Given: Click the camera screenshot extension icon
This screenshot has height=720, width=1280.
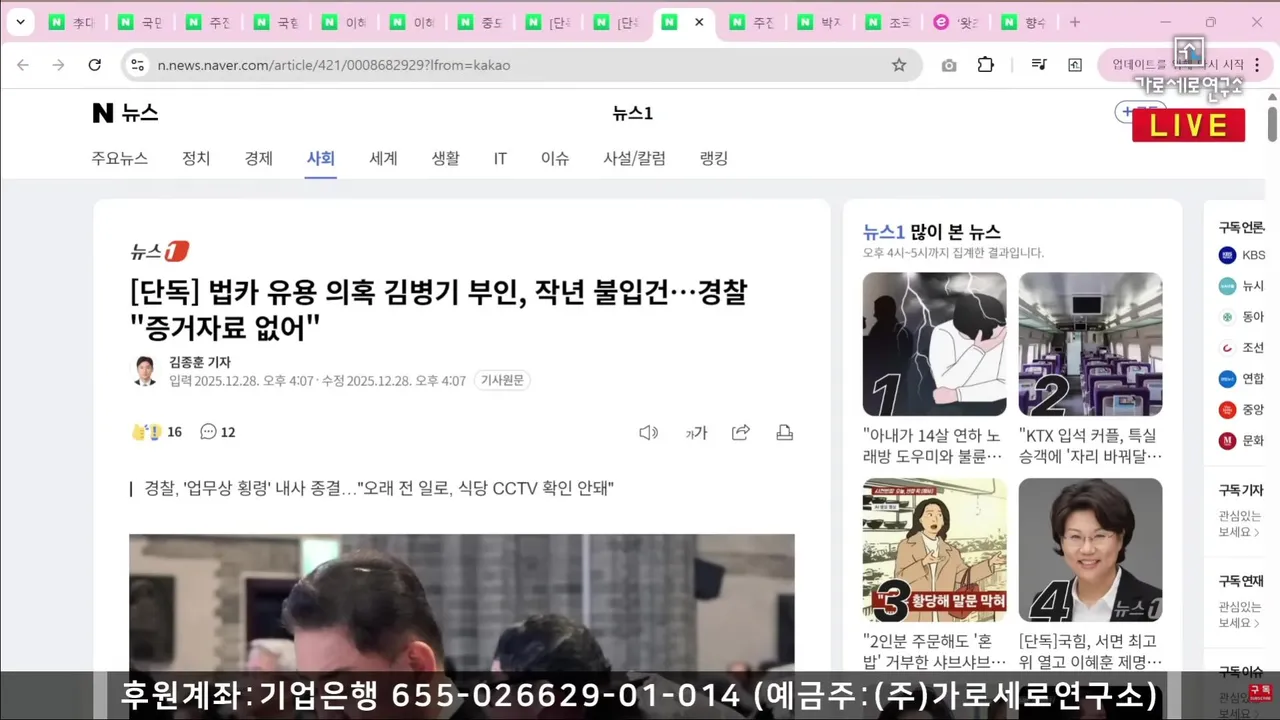Looking at the screenshot, I should point(949,65).
